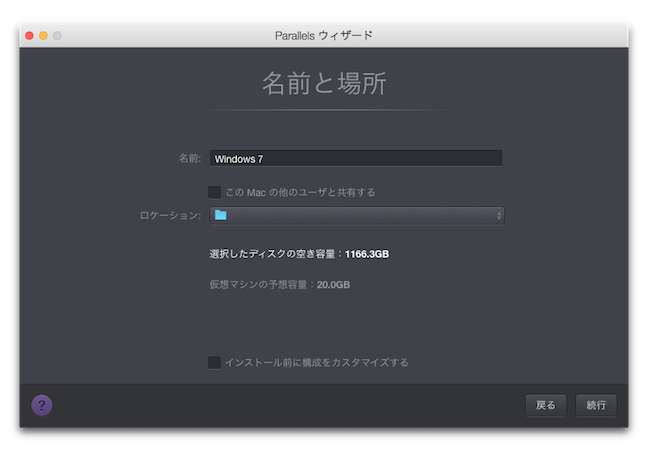This screenshot has height=452, width=648.
Task: Click the 続行 continue button
Action: (x=596, y=405)
